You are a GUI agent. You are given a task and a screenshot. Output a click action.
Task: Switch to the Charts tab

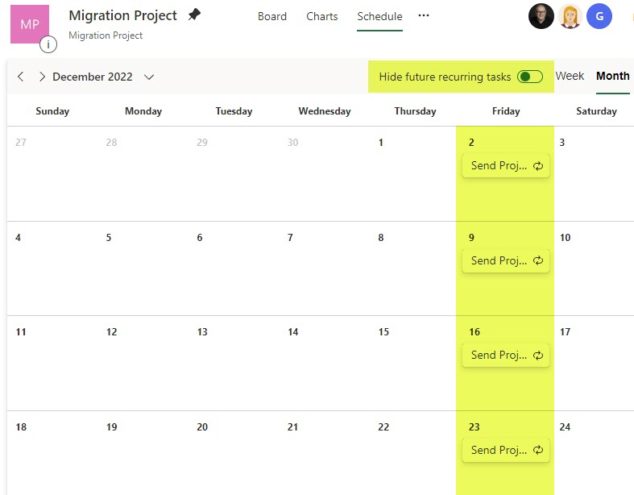pyautogui.click(x=322, y=16)
